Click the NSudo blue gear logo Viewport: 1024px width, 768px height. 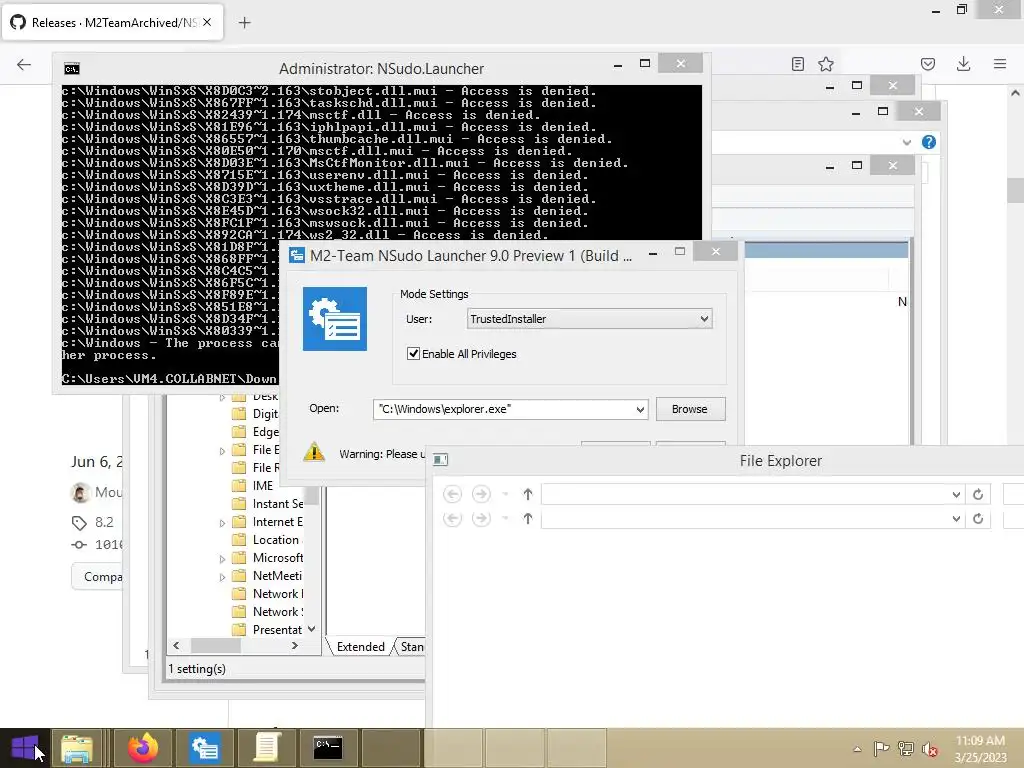(335, 319)
